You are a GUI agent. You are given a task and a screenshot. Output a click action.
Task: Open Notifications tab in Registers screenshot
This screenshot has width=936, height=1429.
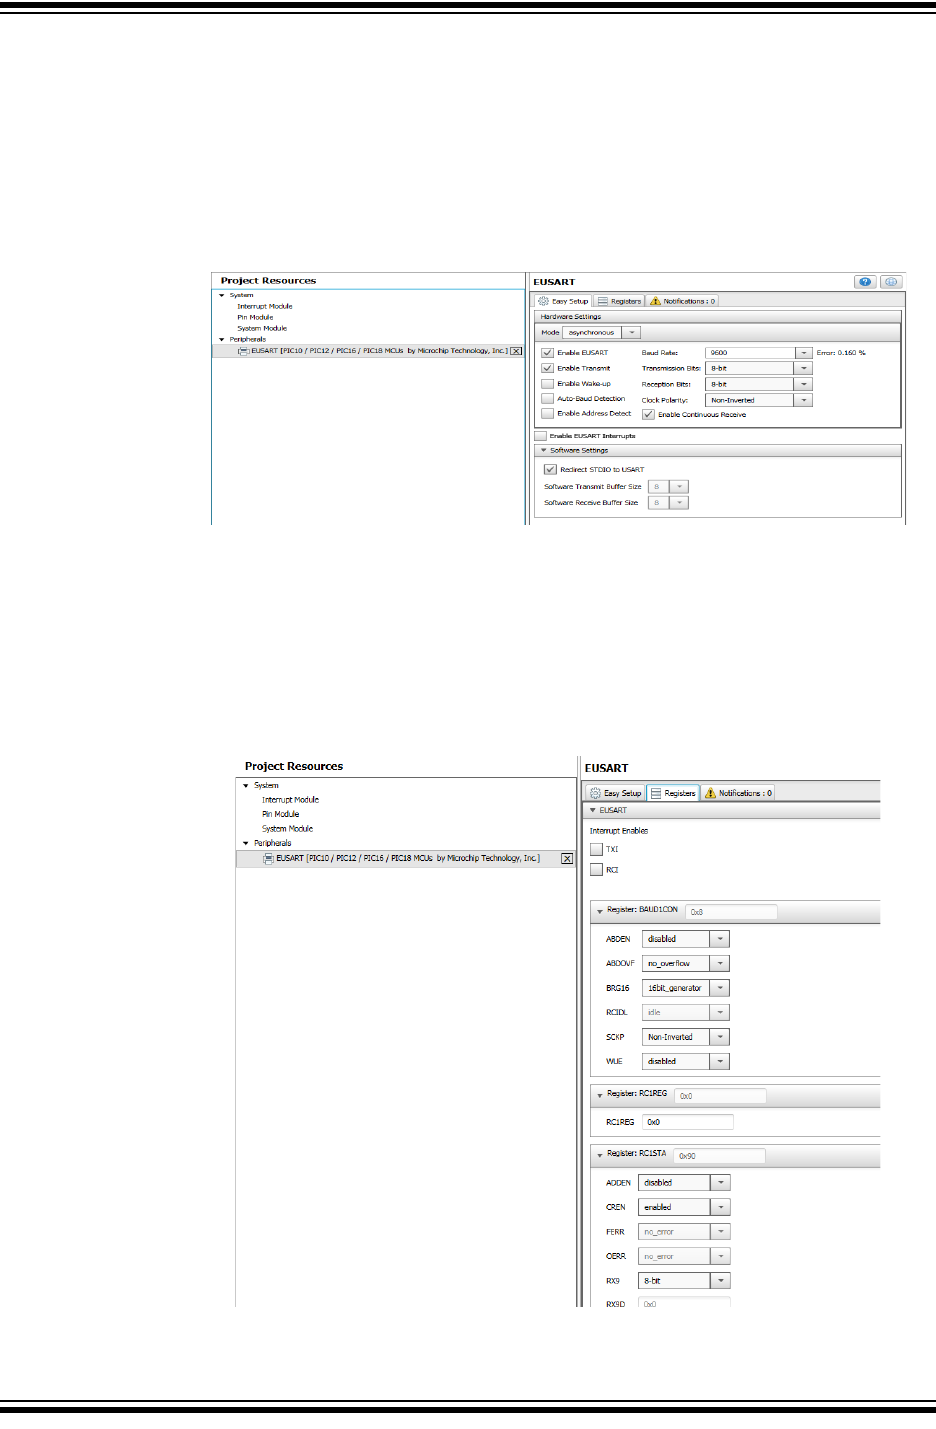(x=739, y=793)
